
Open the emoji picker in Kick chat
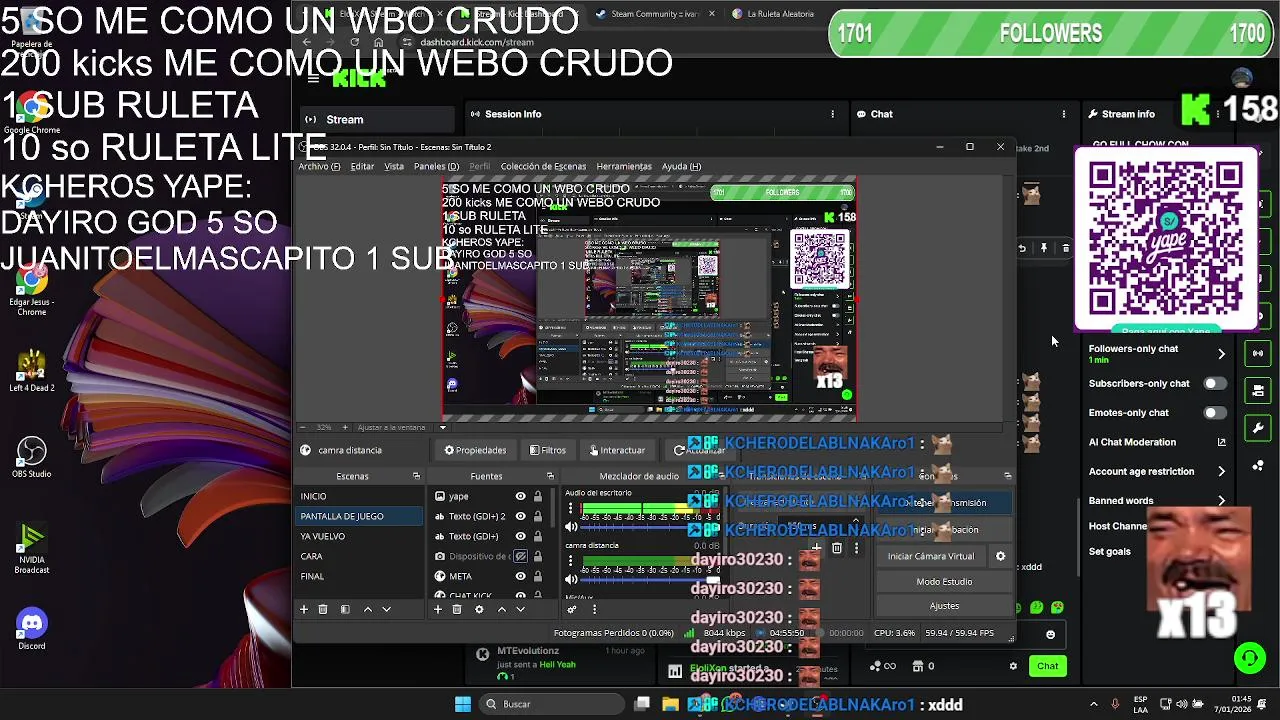click(1050, 634)
